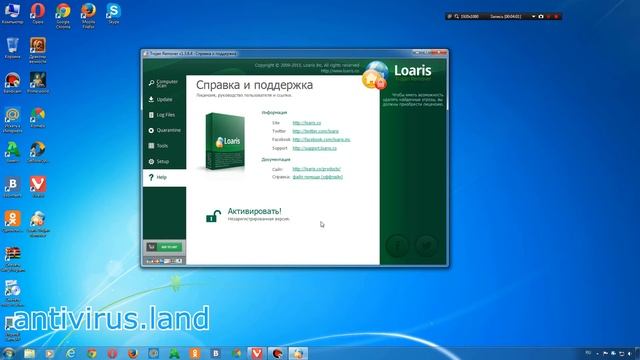Screen dimensions: 640x360
Task: Open the Support link
Action: coord(314,148)
